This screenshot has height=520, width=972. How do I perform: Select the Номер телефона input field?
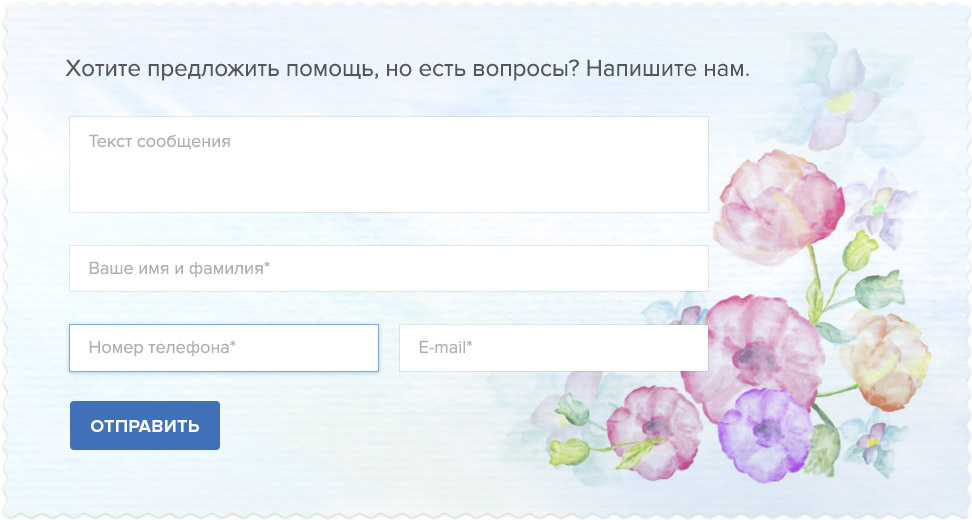click(x=224, y=348)
